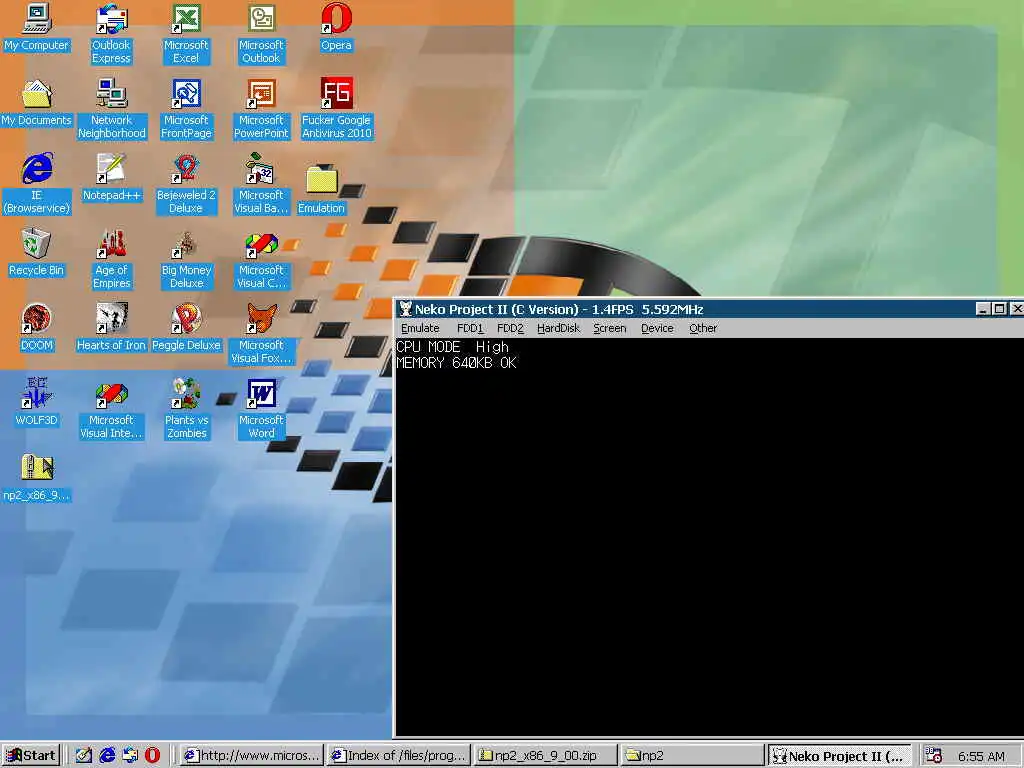The height and width of the screenshot is (768, 1024).
Task: Click the Neko Project II taskbar button
Action: click(839, 756)
